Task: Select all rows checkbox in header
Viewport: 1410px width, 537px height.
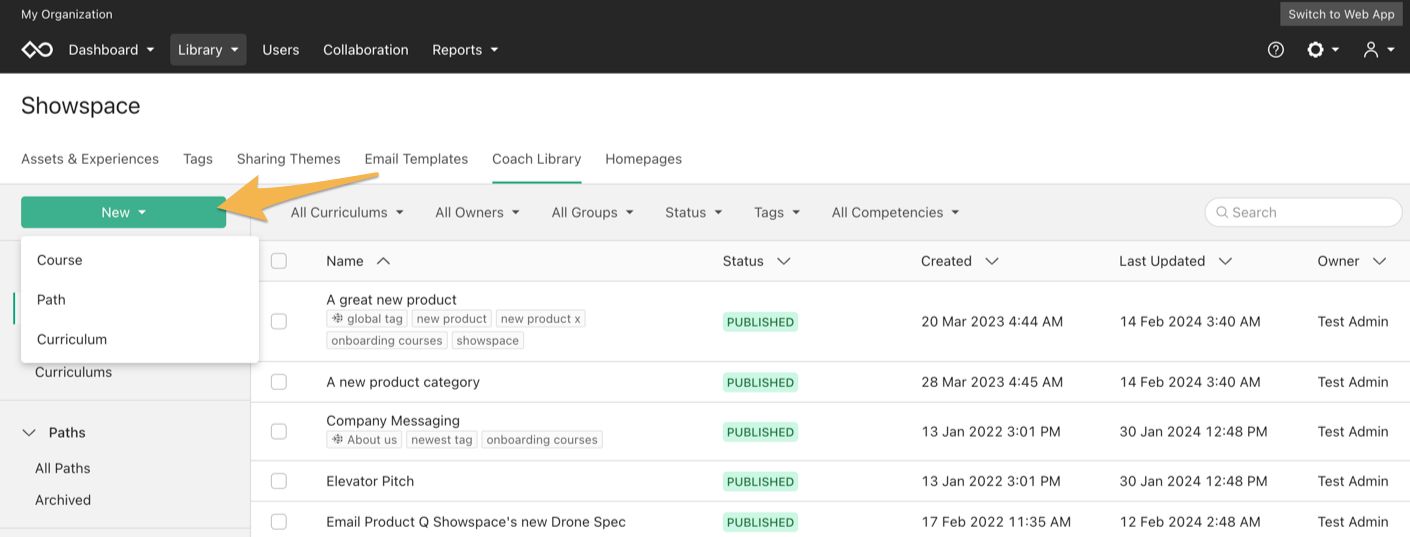Action: click(279, 261)
